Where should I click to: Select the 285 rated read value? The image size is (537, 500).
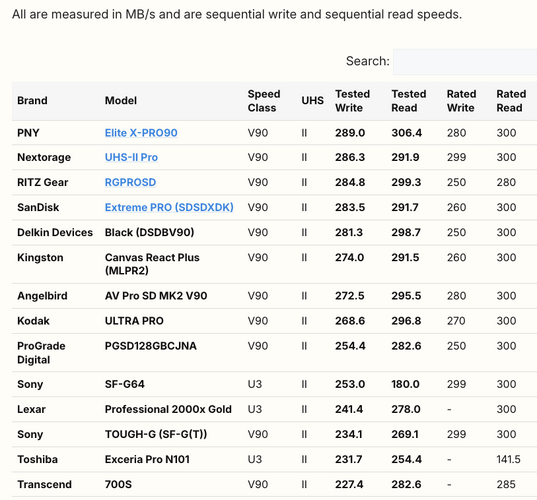click(506, 484)
